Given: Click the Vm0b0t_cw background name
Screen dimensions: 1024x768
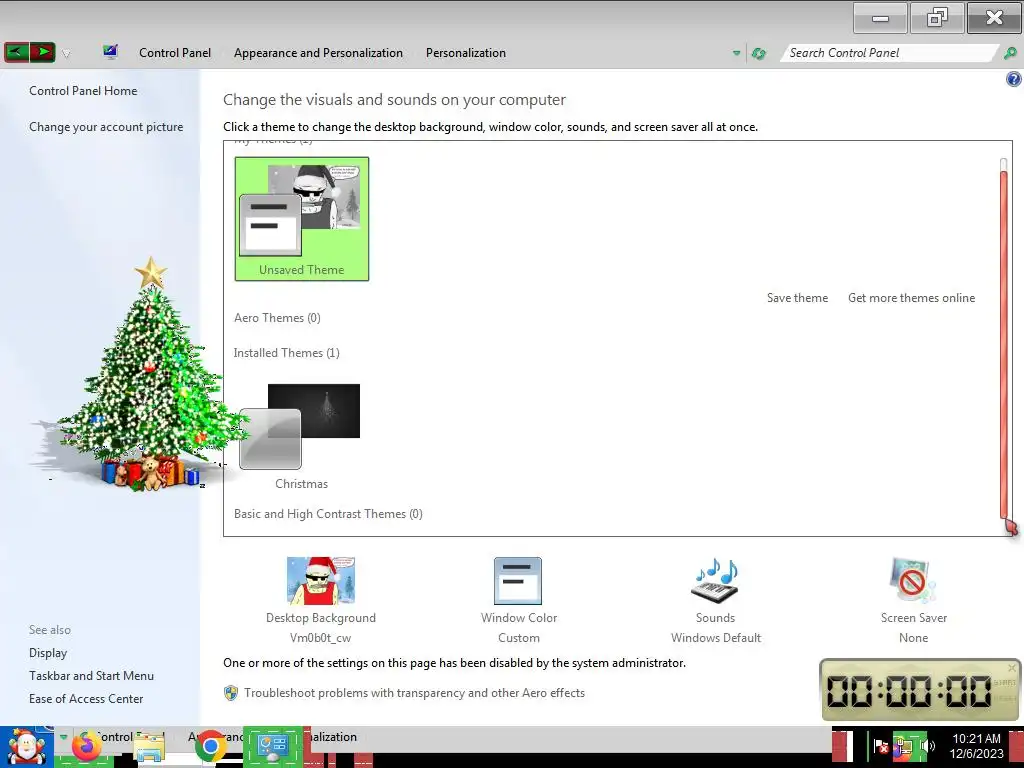Looking at the screenshot, I should pyautogui.click(x=321, y=638).
